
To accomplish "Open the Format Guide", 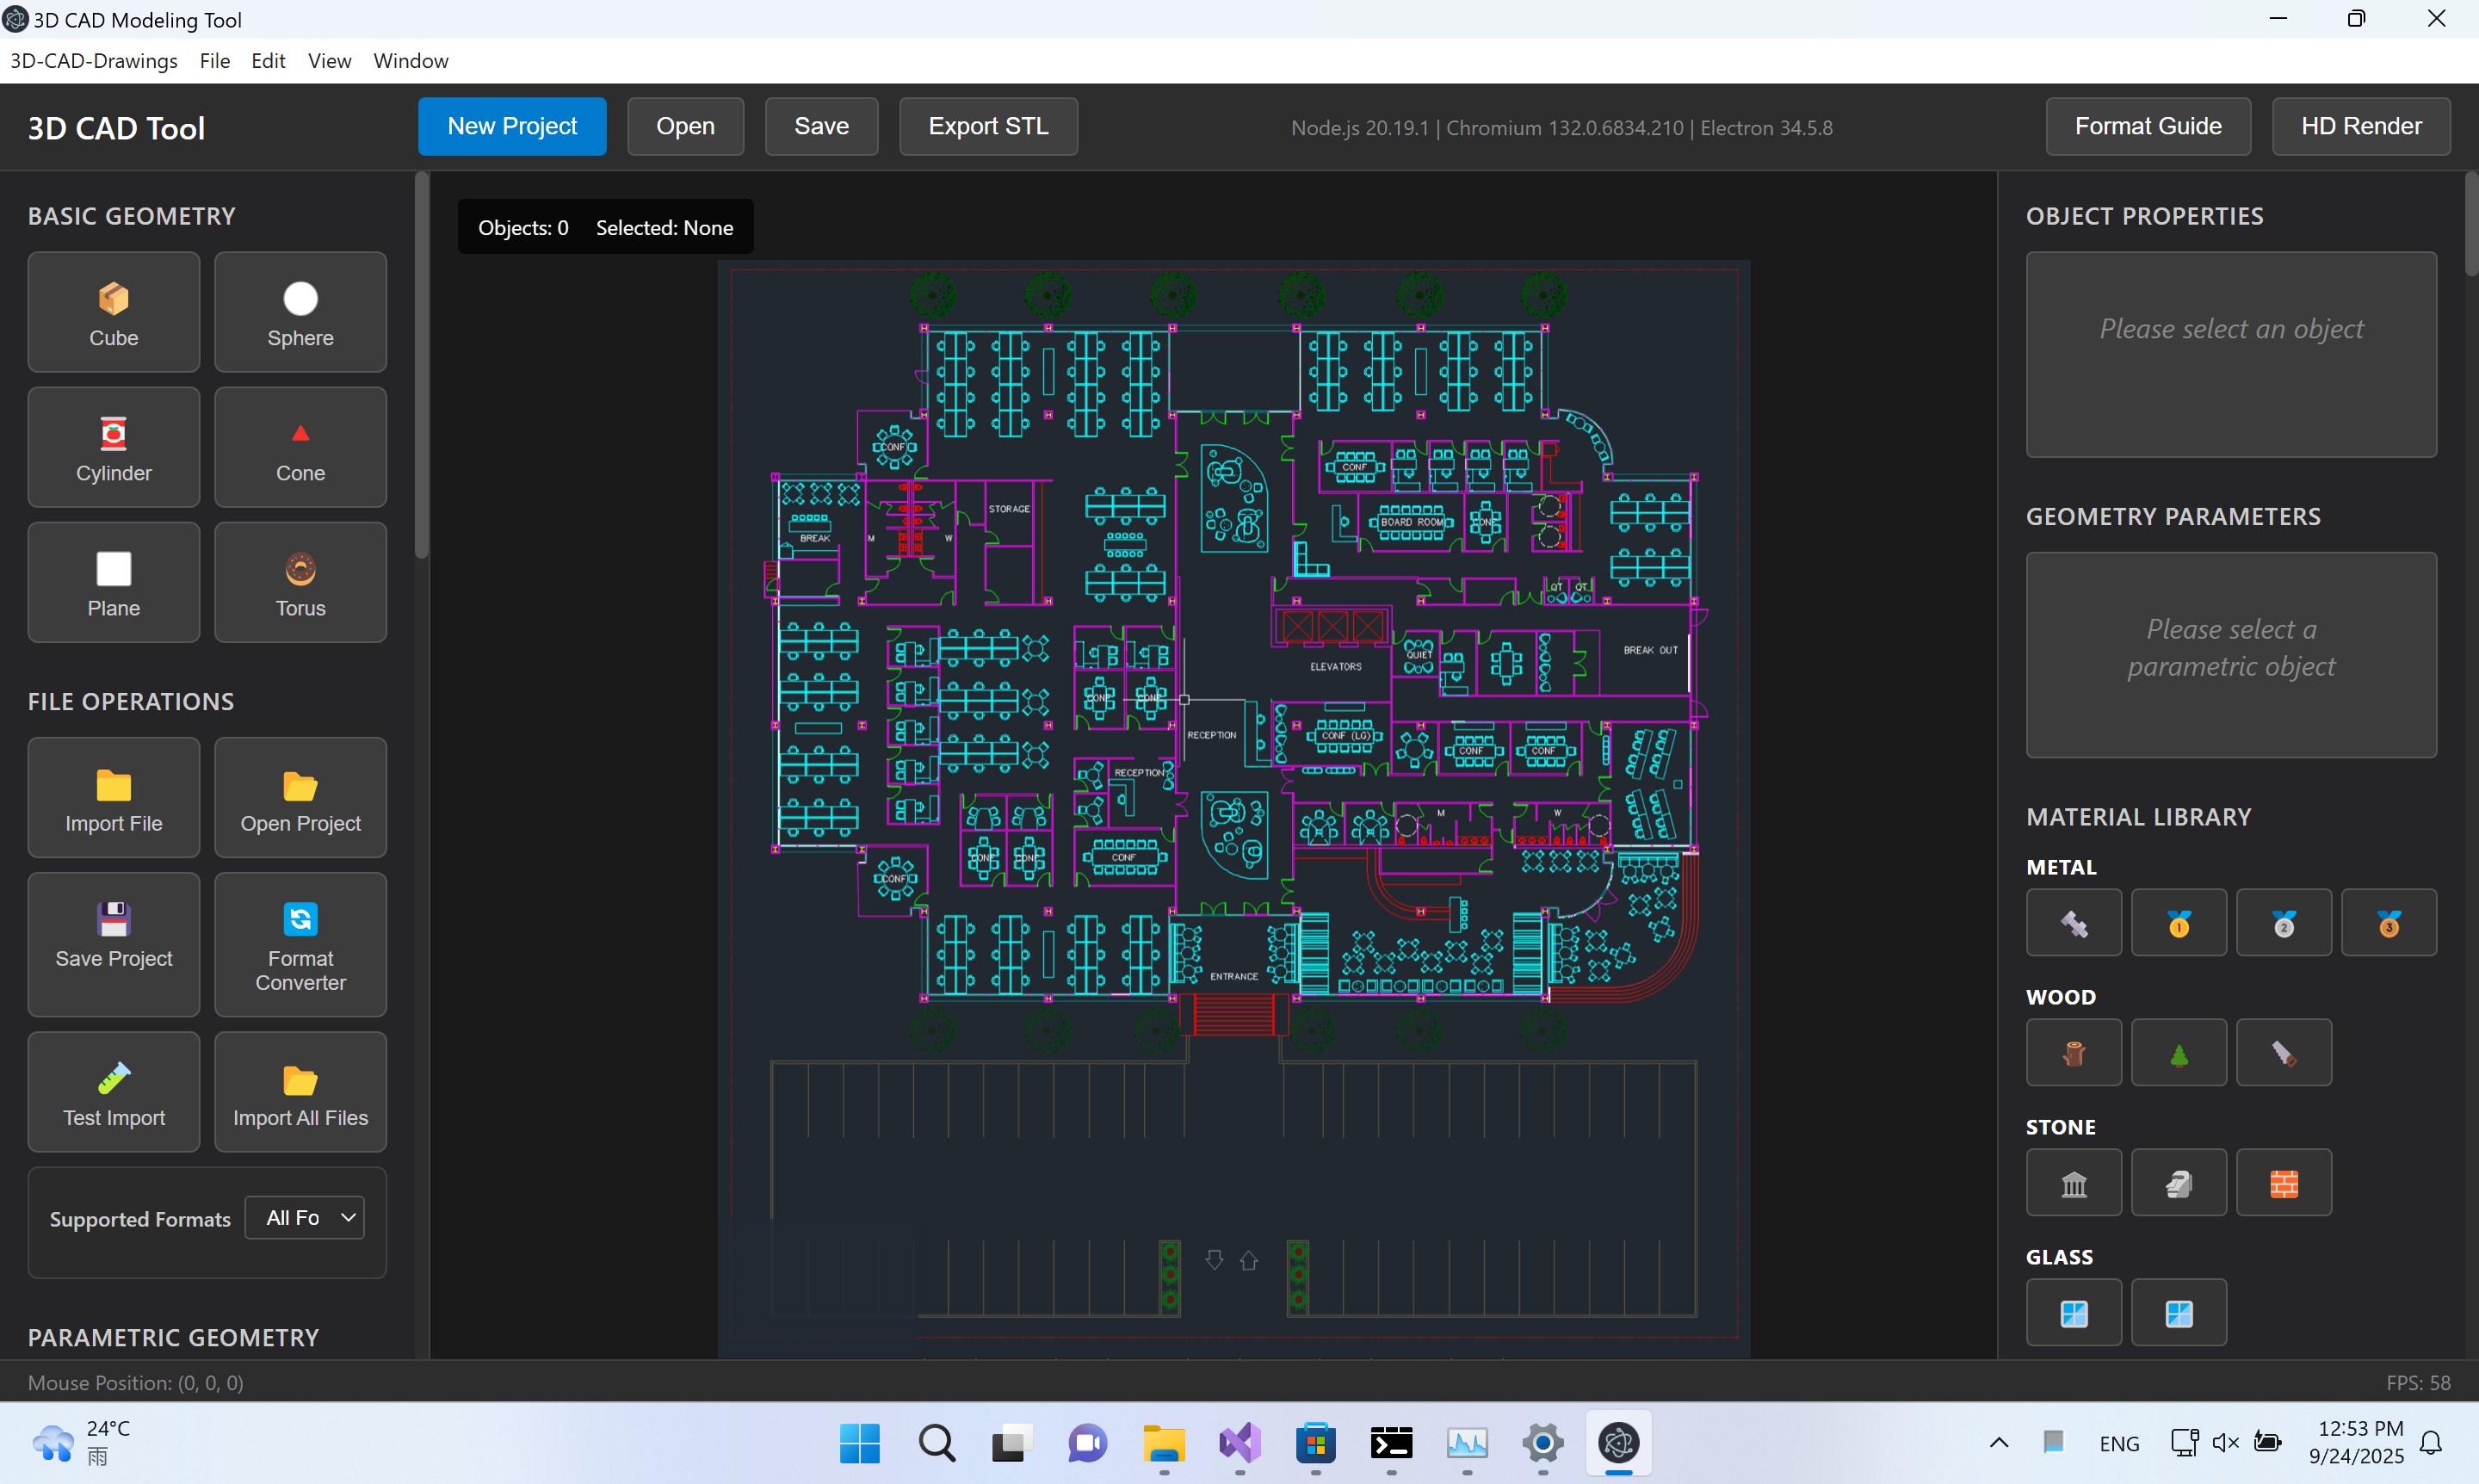I will [x=2147, y=126].
